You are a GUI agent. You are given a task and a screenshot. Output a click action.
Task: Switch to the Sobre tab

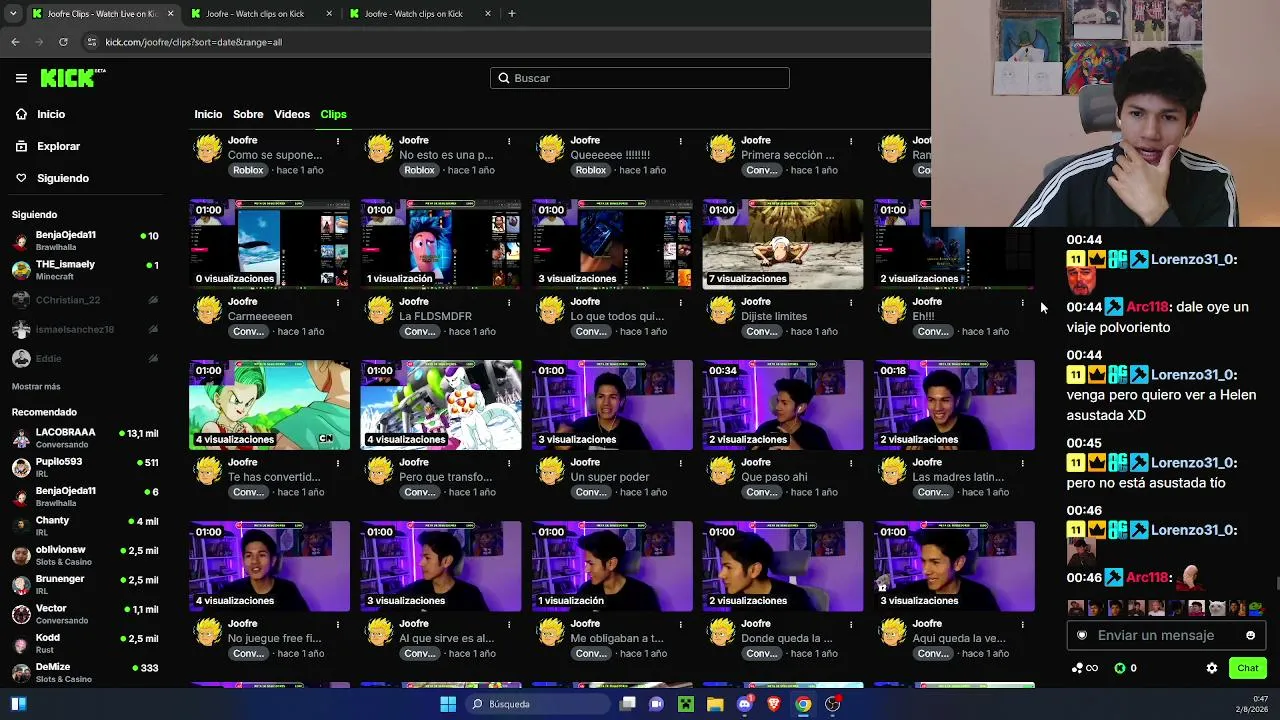tap(248, 114)
